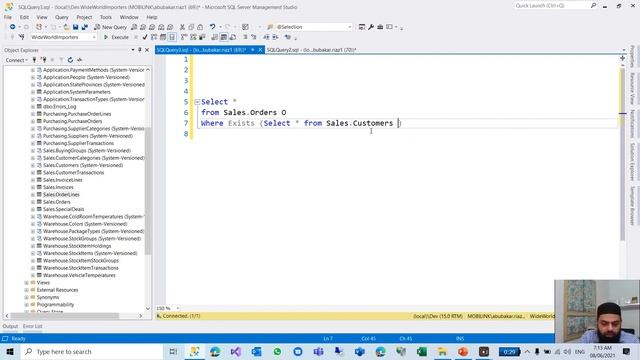Viewport: 640px width, 360px height.
Task: Click the Undo arrow icon
Action: (x=212, y=27)
